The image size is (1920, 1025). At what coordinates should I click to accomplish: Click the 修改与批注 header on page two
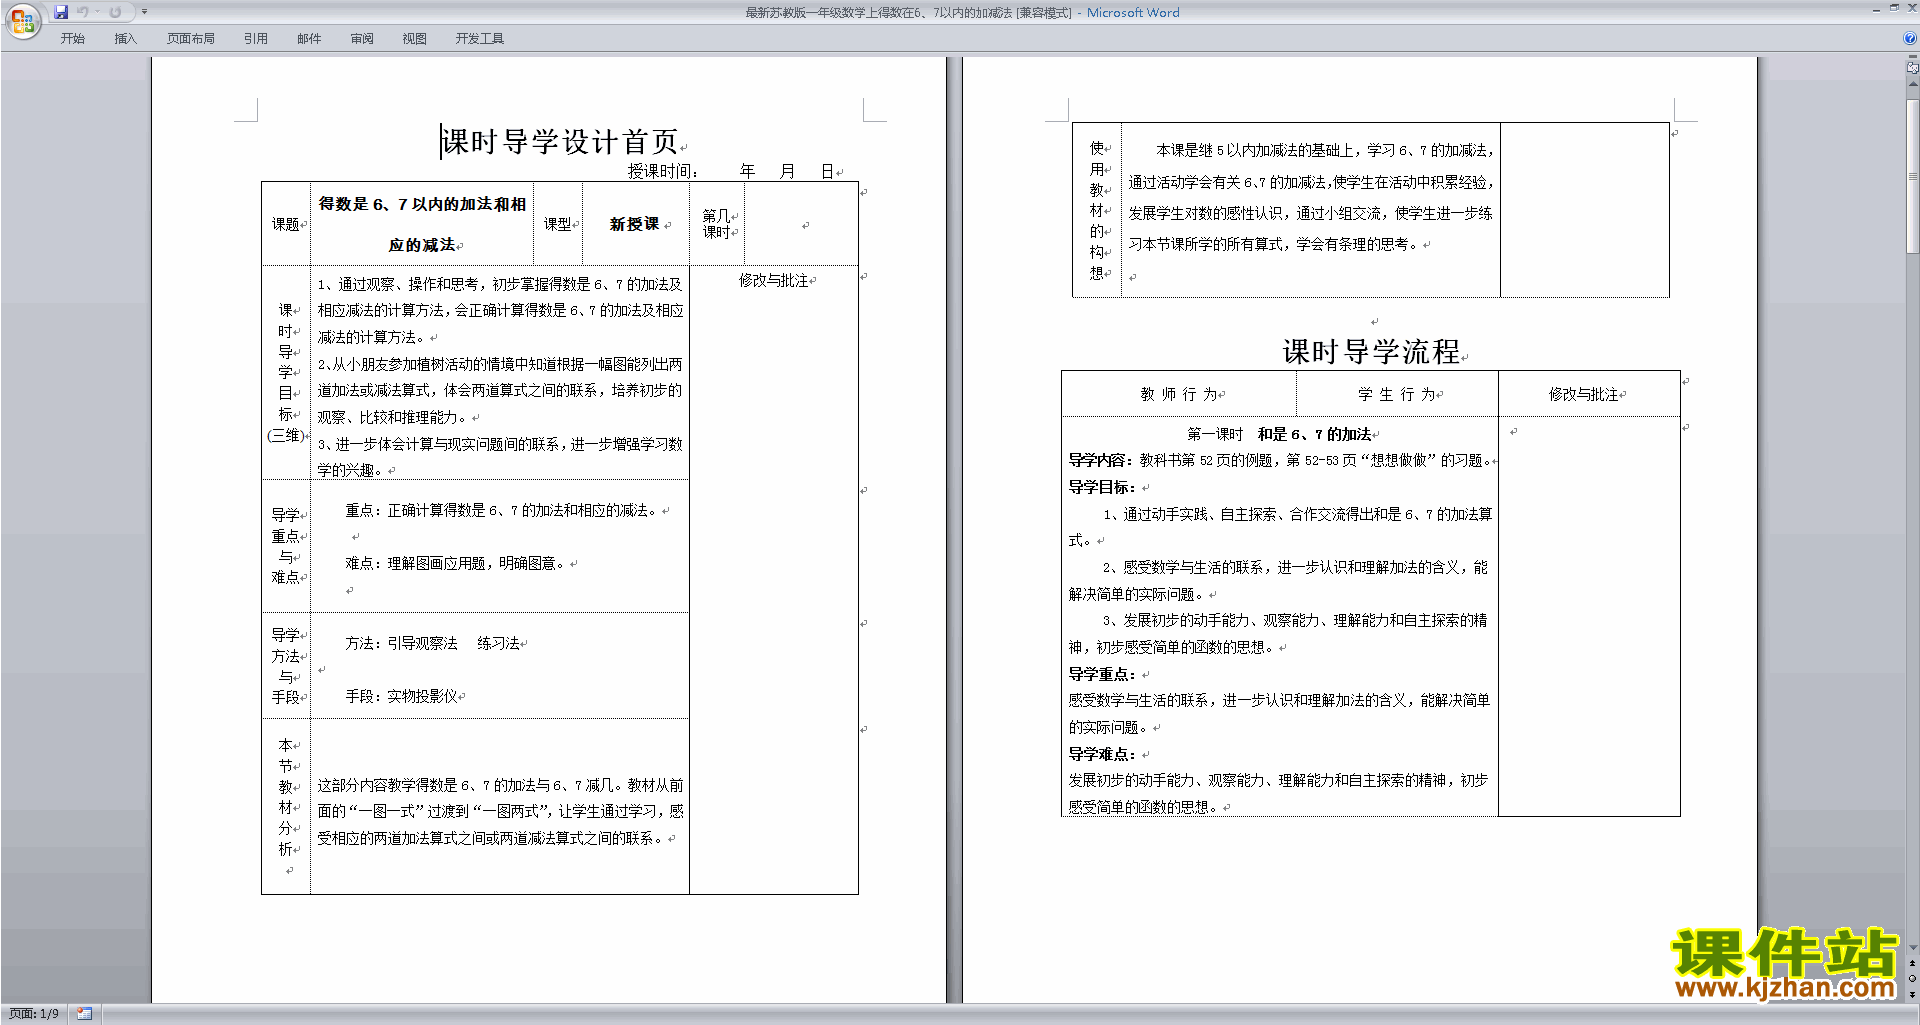1584,394
